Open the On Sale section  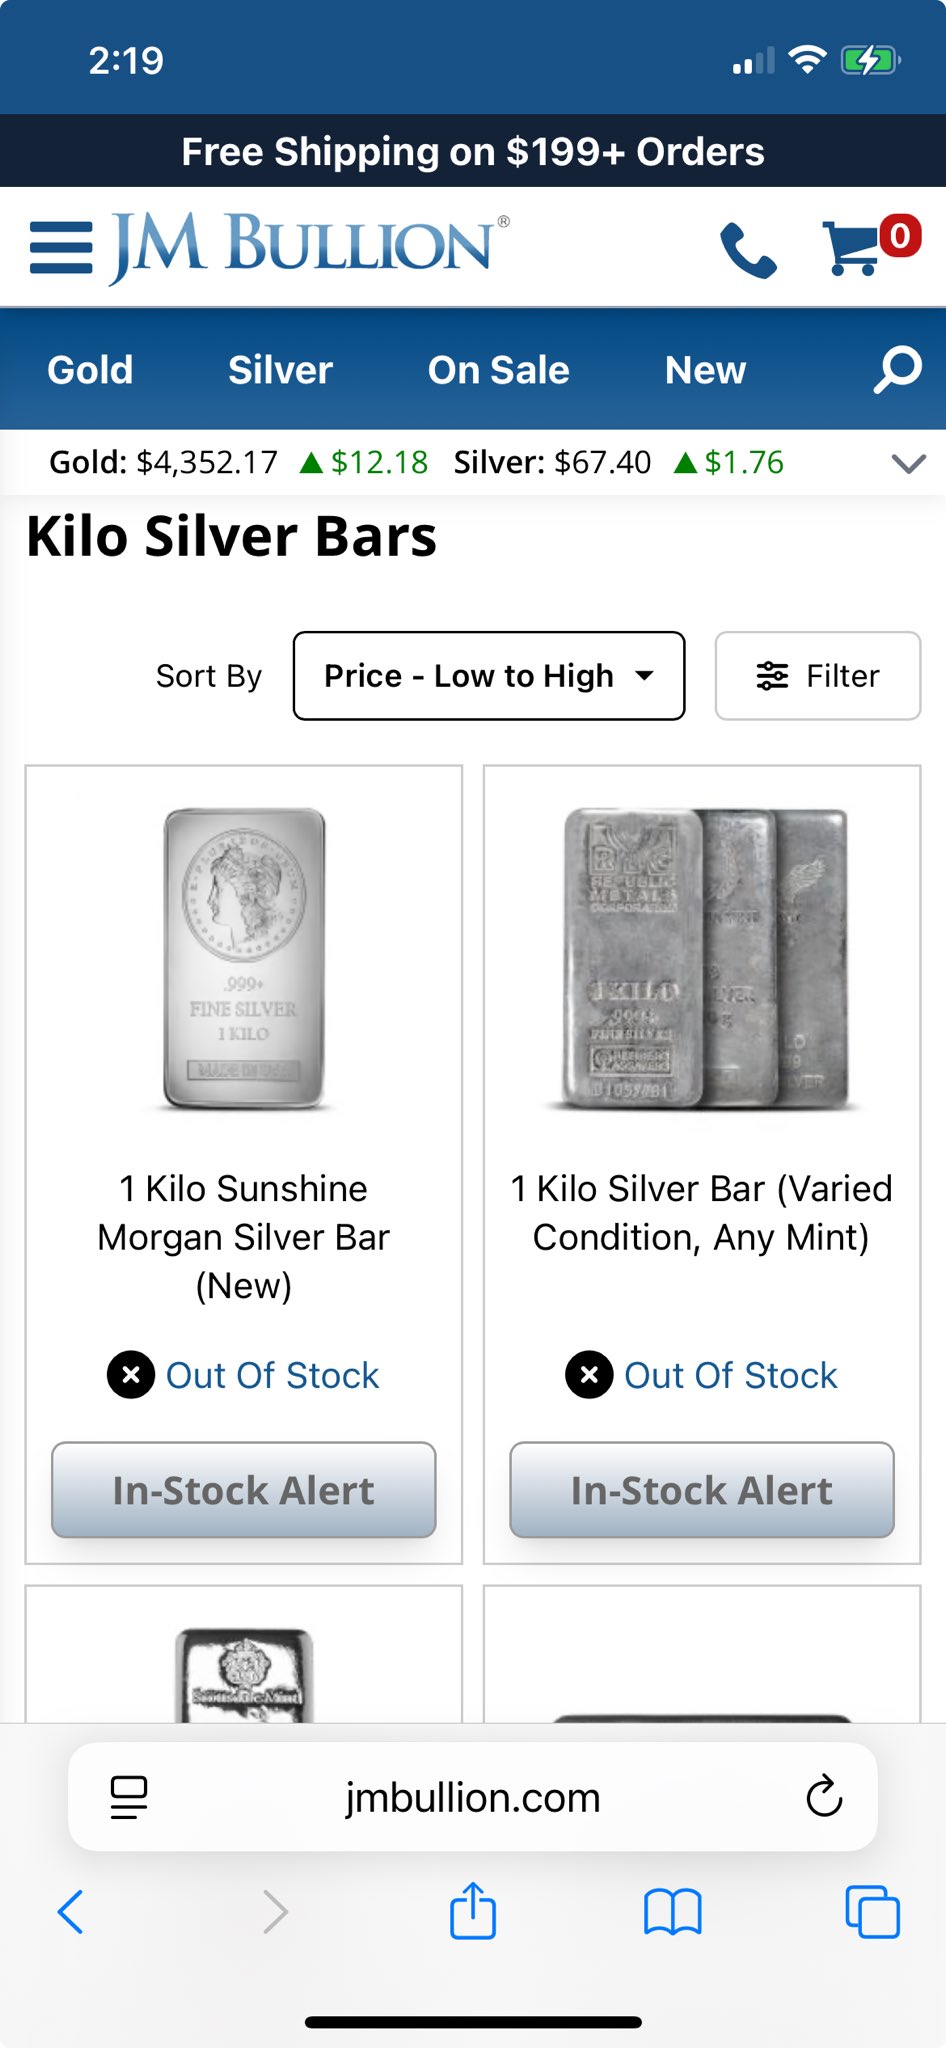point(498,370)
